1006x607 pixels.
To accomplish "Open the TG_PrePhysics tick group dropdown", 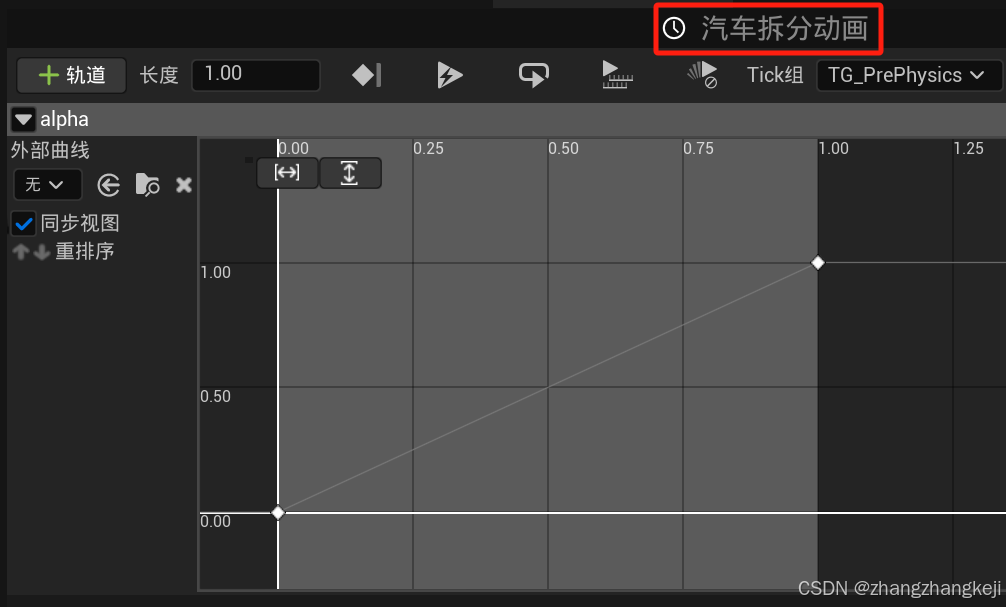I will pyautogui.click(x=908, y=75).
